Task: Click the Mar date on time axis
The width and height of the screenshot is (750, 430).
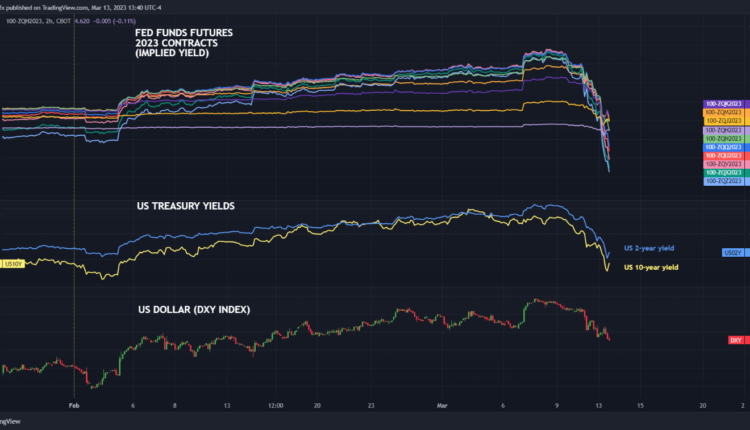Action: pos(442,406)
